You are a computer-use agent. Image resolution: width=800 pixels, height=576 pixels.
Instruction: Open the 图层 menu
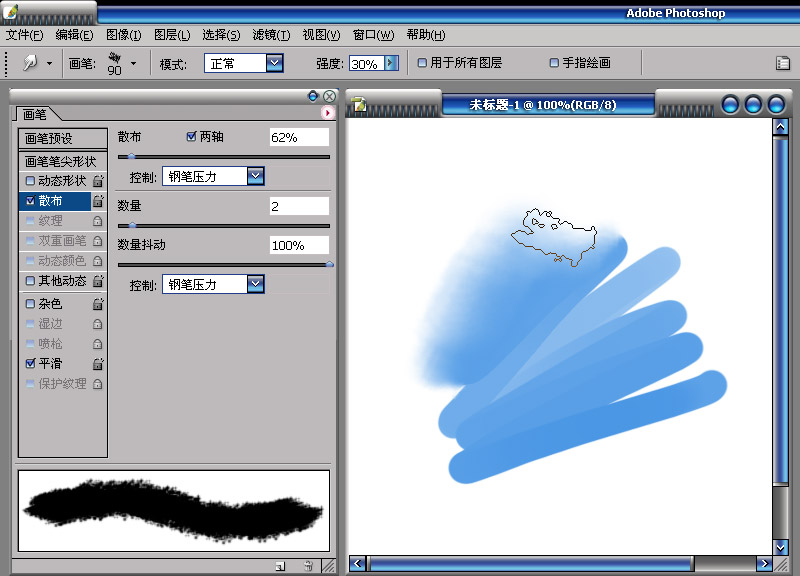pos(172,35)
